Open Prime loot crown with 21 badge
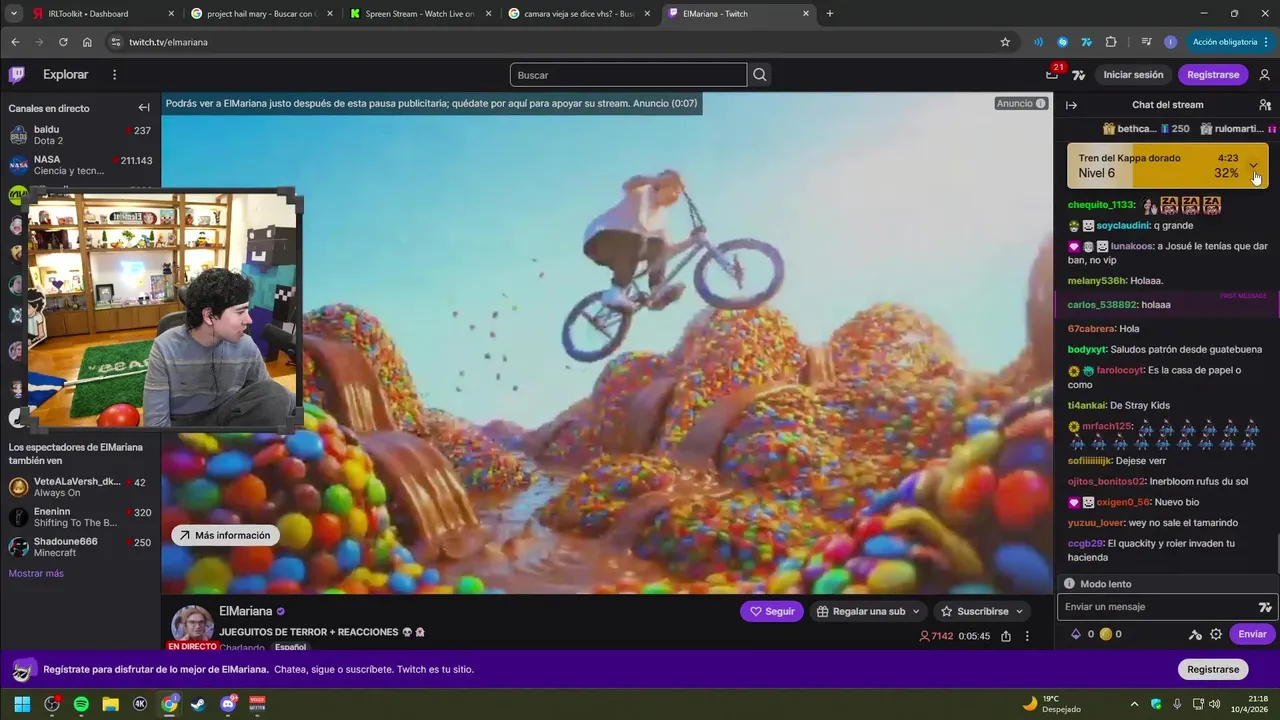 point(1053,73)
